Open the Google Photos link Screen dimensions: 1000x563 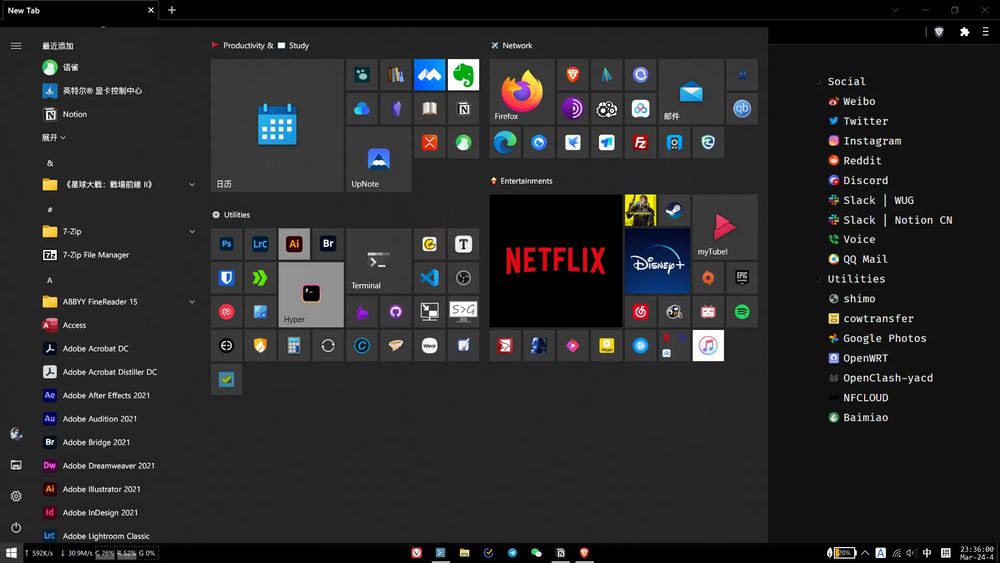coord(877,339)
